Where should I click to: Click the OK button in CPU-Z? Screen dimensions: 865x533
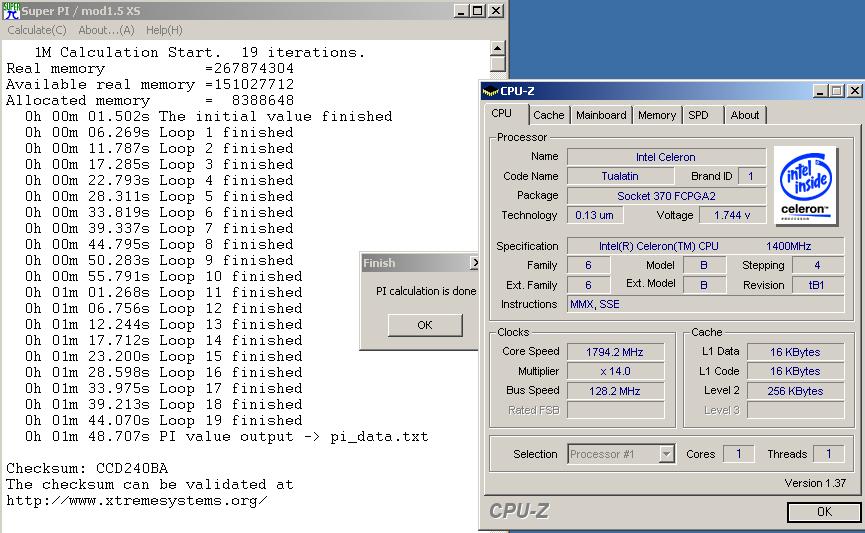[824, 512]
